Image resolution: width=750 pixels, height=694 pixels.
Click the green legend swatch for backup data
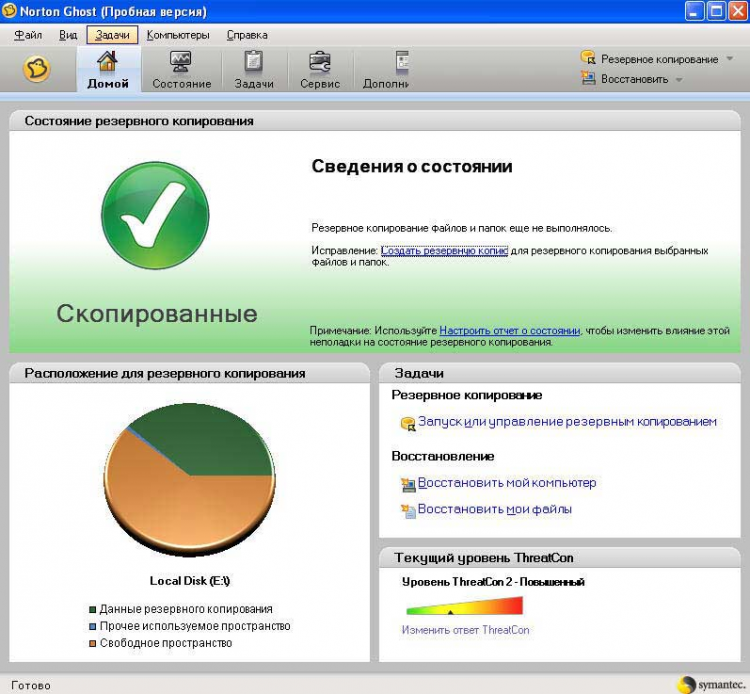(93, 609)
